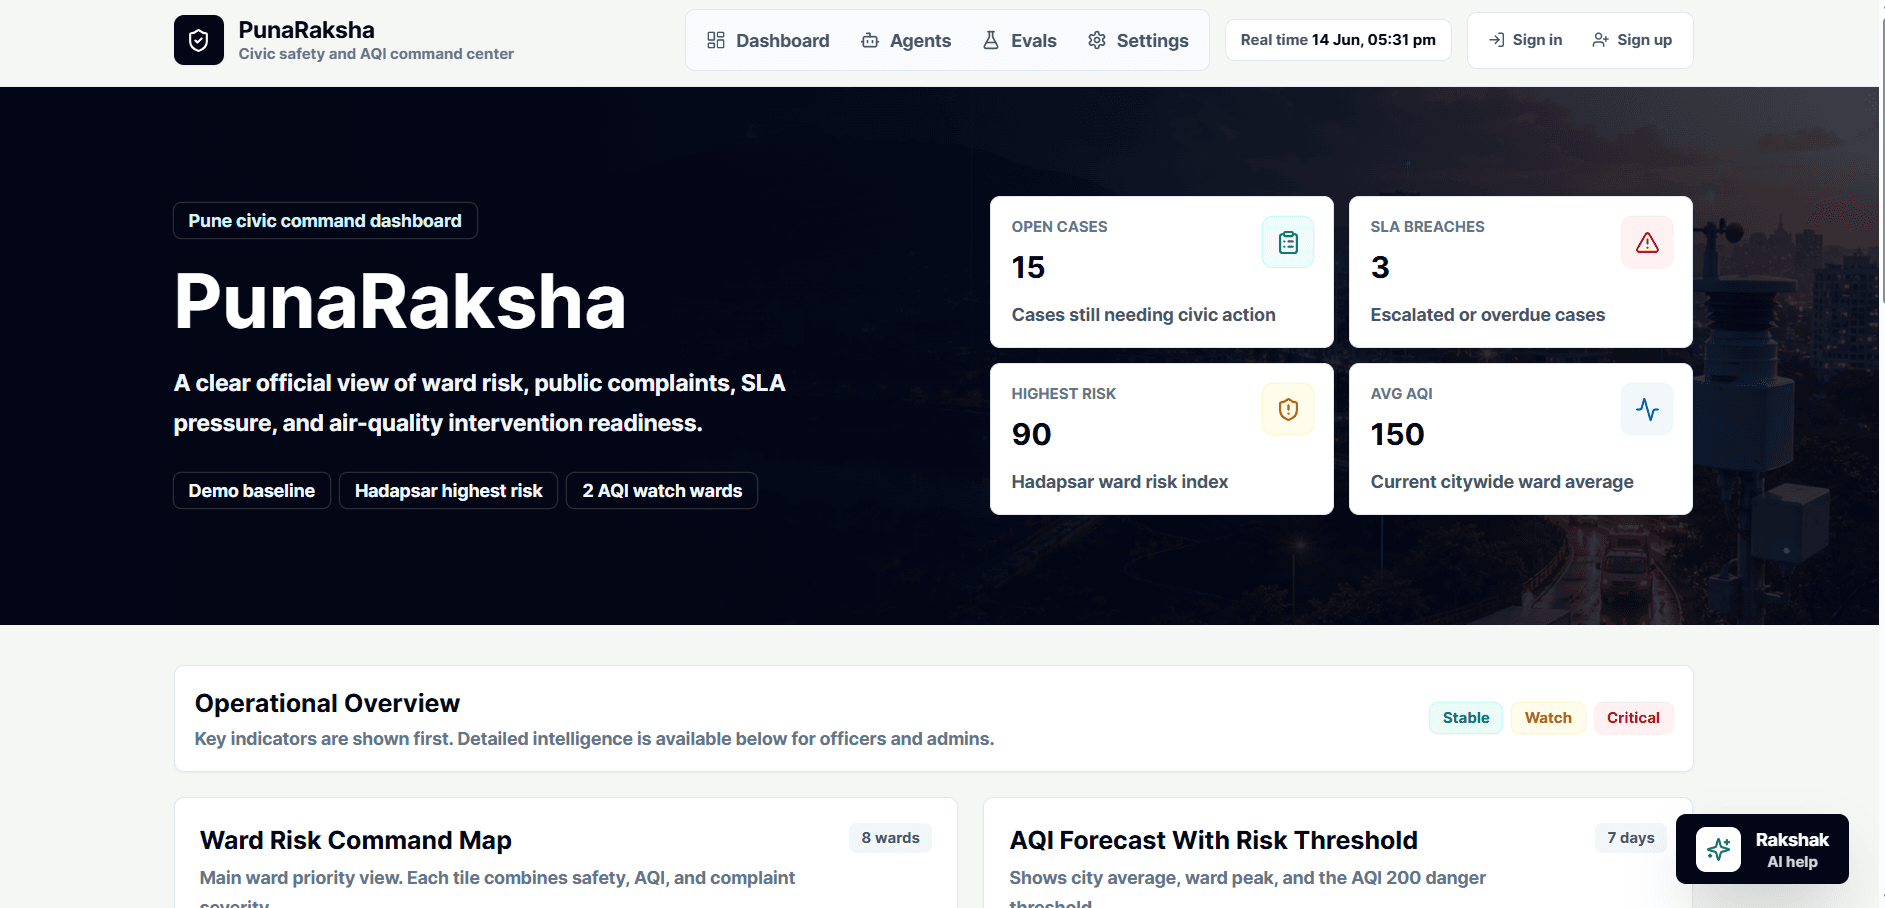This screenshot has width=1885, height=908.
Task: Click the Sign up user-plus icon
Action: [1601, 40]
